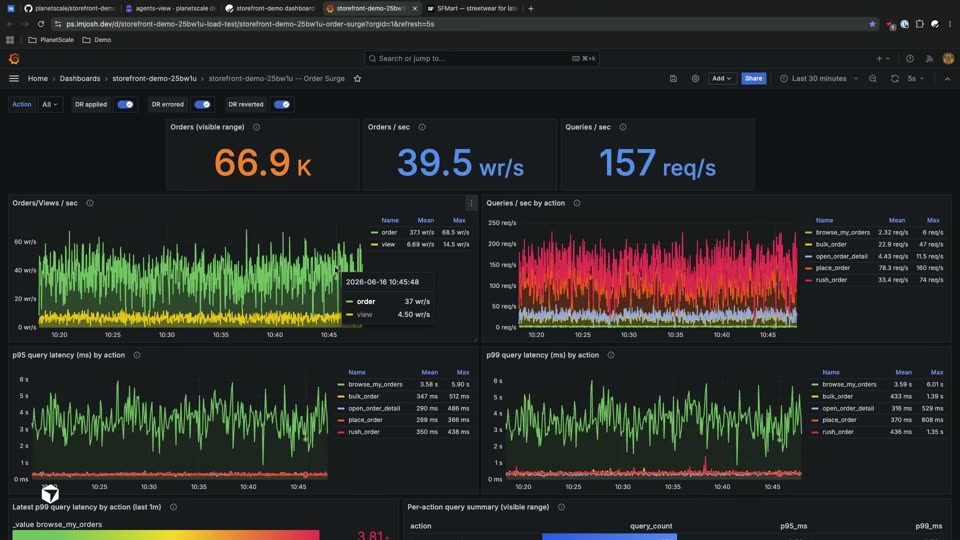960x540 pixels.
Task: Open the Orders/Views panel three-dot menu
Action: click(471, 203)
